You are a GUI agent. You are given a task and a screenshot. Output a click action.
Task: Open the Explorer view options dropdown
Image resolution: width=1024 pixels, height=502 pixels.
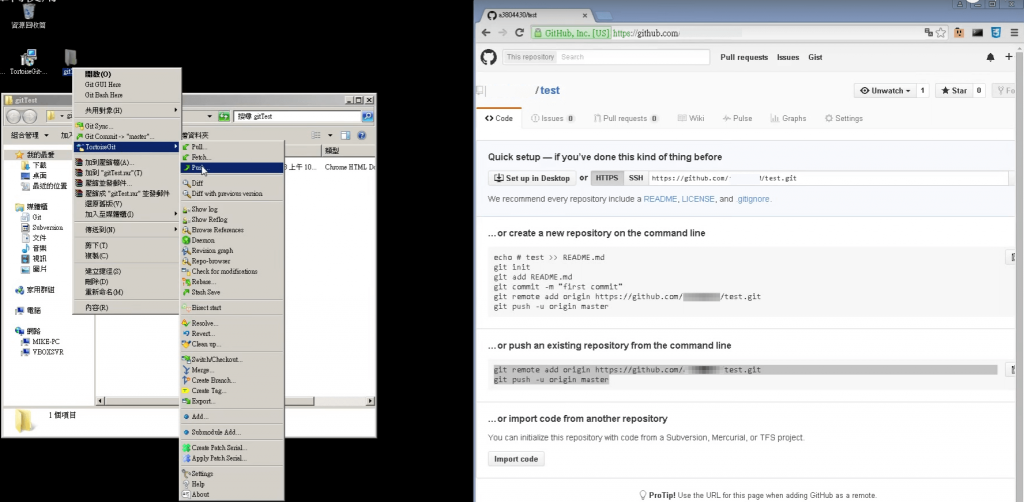click(330, 135)
